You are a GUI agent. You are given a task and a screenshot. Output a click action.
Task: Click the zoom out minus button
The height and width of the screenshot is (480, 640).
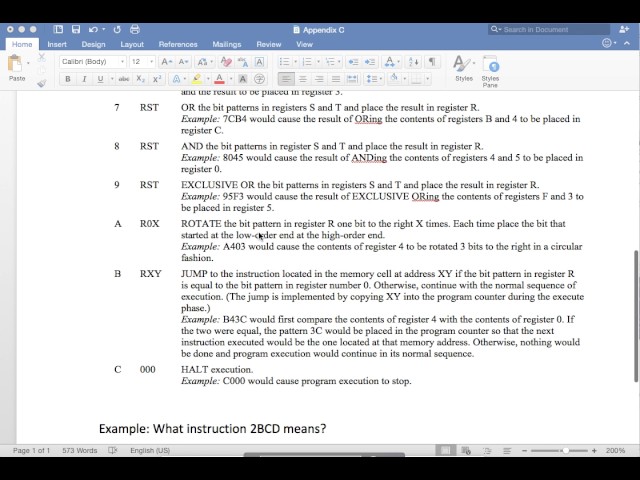pyautogui.click(x=524, y=451)
